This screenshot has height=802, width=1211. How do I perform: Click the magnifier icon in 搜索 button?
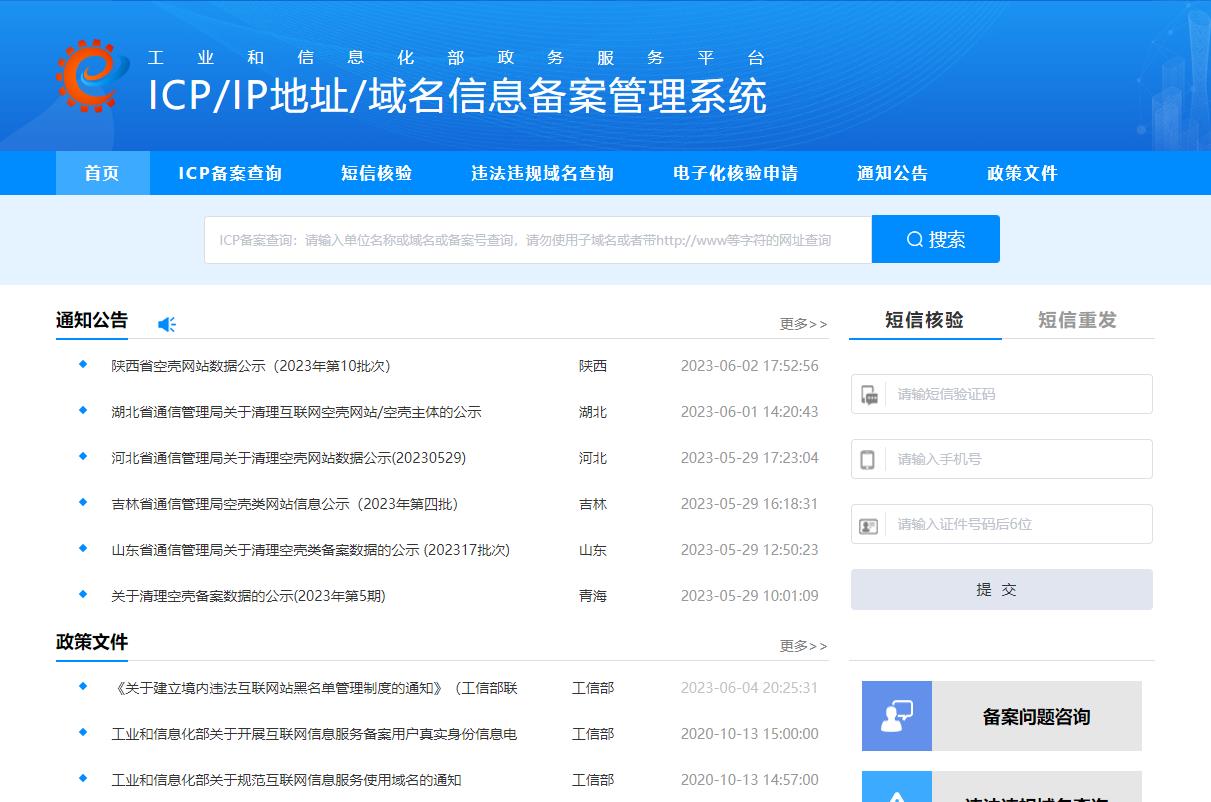(914, 239)
